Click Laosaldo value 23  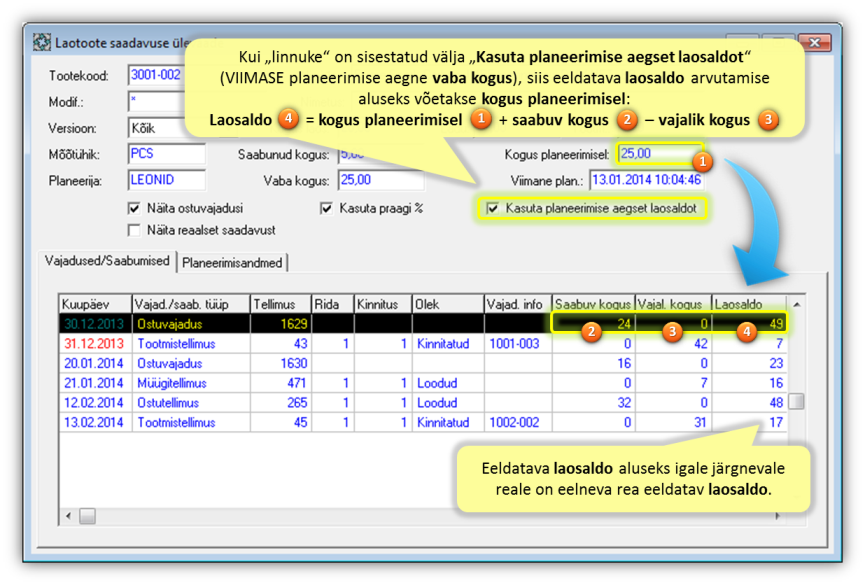(x=776, y=364)
